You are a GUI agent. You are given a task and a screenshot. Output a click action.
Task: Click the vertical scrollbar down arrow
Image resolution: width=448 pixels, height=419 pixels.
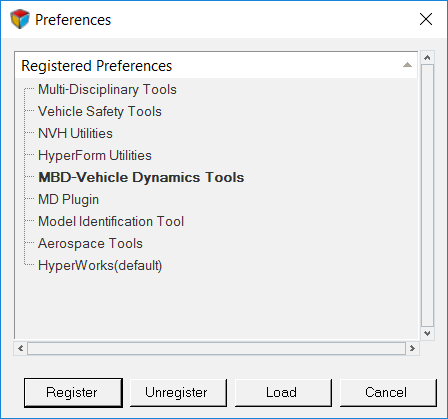427,333
